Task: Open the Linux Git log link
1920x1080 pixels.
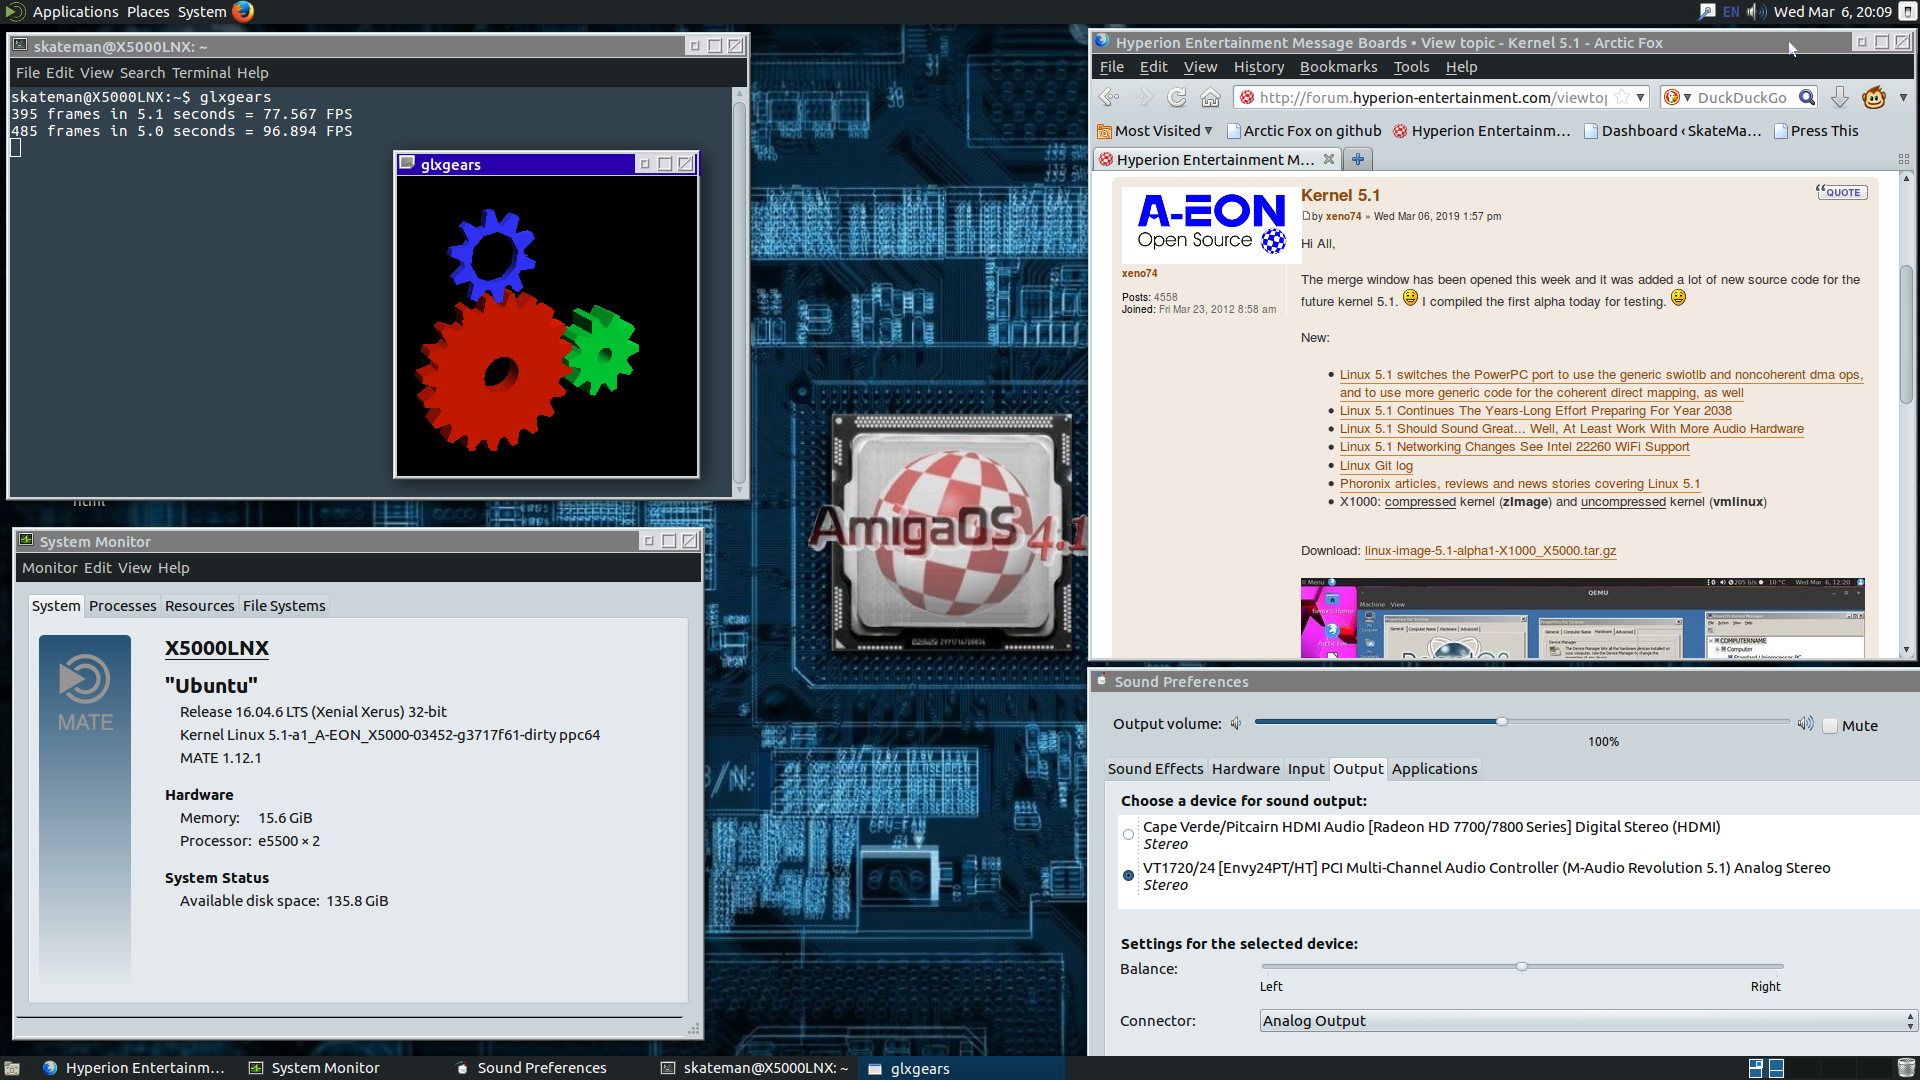Action: [1376, 466]
